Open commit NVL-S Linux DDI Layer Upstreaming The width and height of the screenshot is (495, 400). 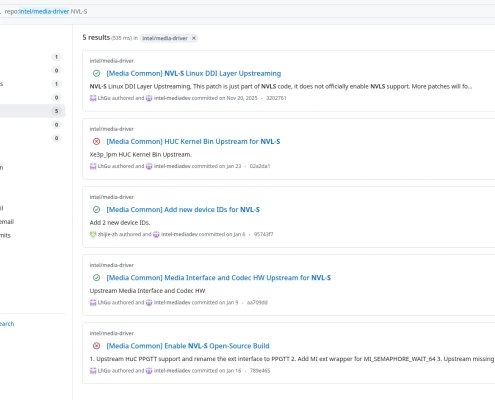pos(194,73)
